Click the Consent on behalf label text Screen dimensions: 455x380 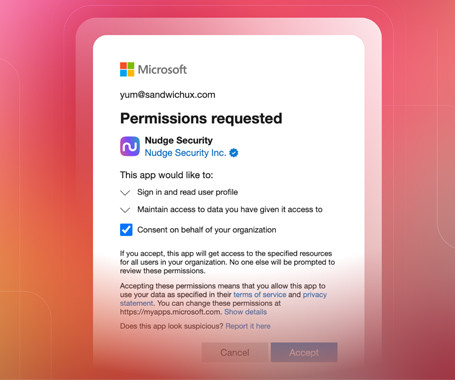pos(207,230)
